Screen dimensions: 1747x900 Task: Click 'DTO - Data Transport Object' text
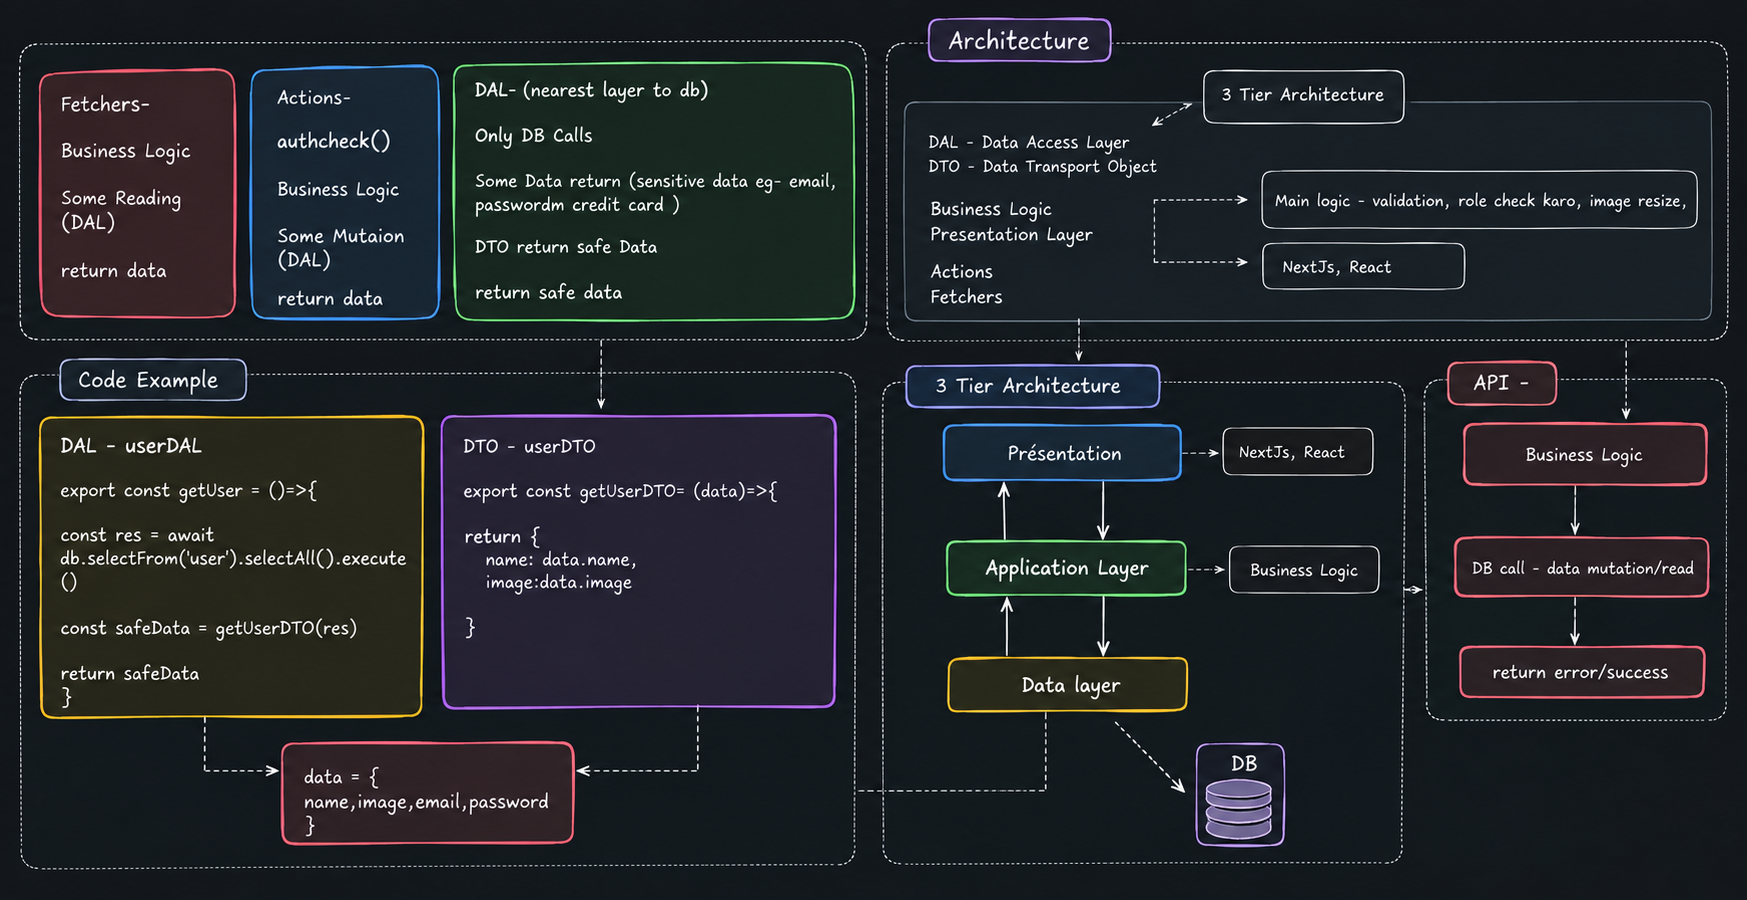point(1042,167)
